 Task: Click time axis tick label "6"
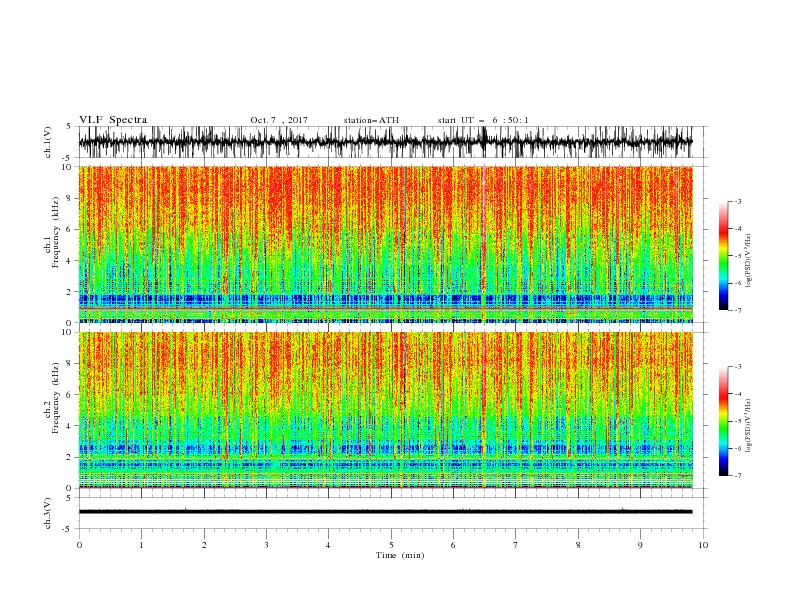pyautogui.click(x=453, y=545)
